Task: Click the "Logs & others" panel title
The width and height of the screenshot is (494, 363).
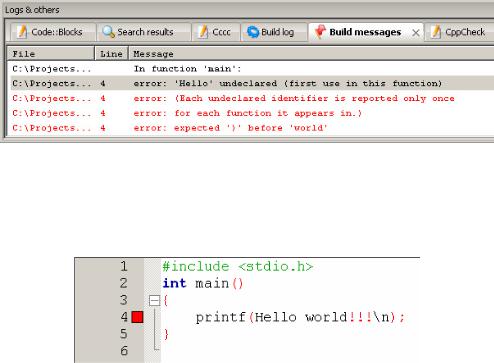Action: (x=32, y=10)
